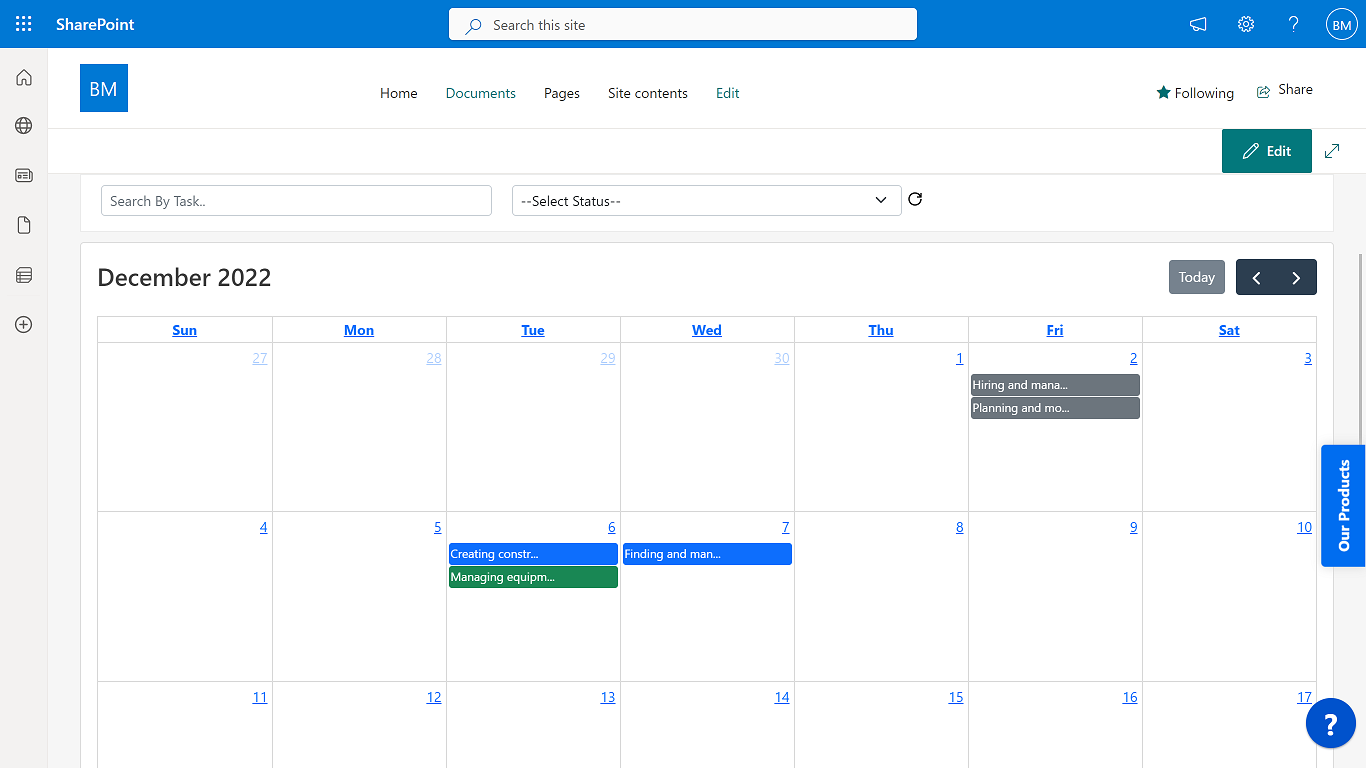Click the SharePoint title text
Screen dimensions: 1366x768
click(x=95, y=24)
